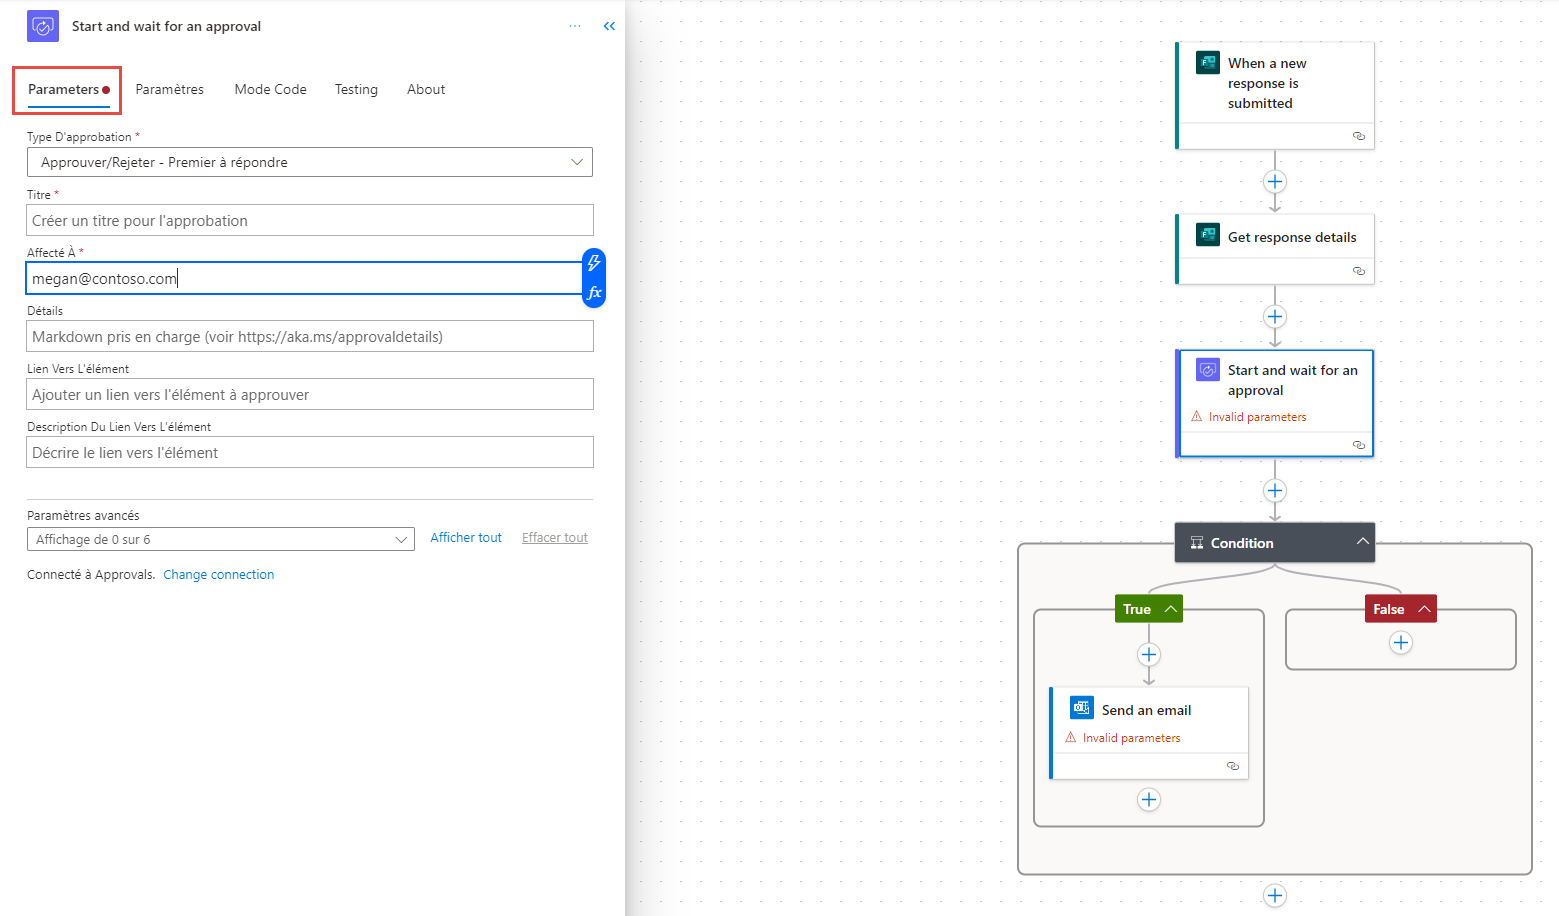Click the Forms icon on Get response details
The width and height of the screenshot is (1559, 916).
point(1208,235)
